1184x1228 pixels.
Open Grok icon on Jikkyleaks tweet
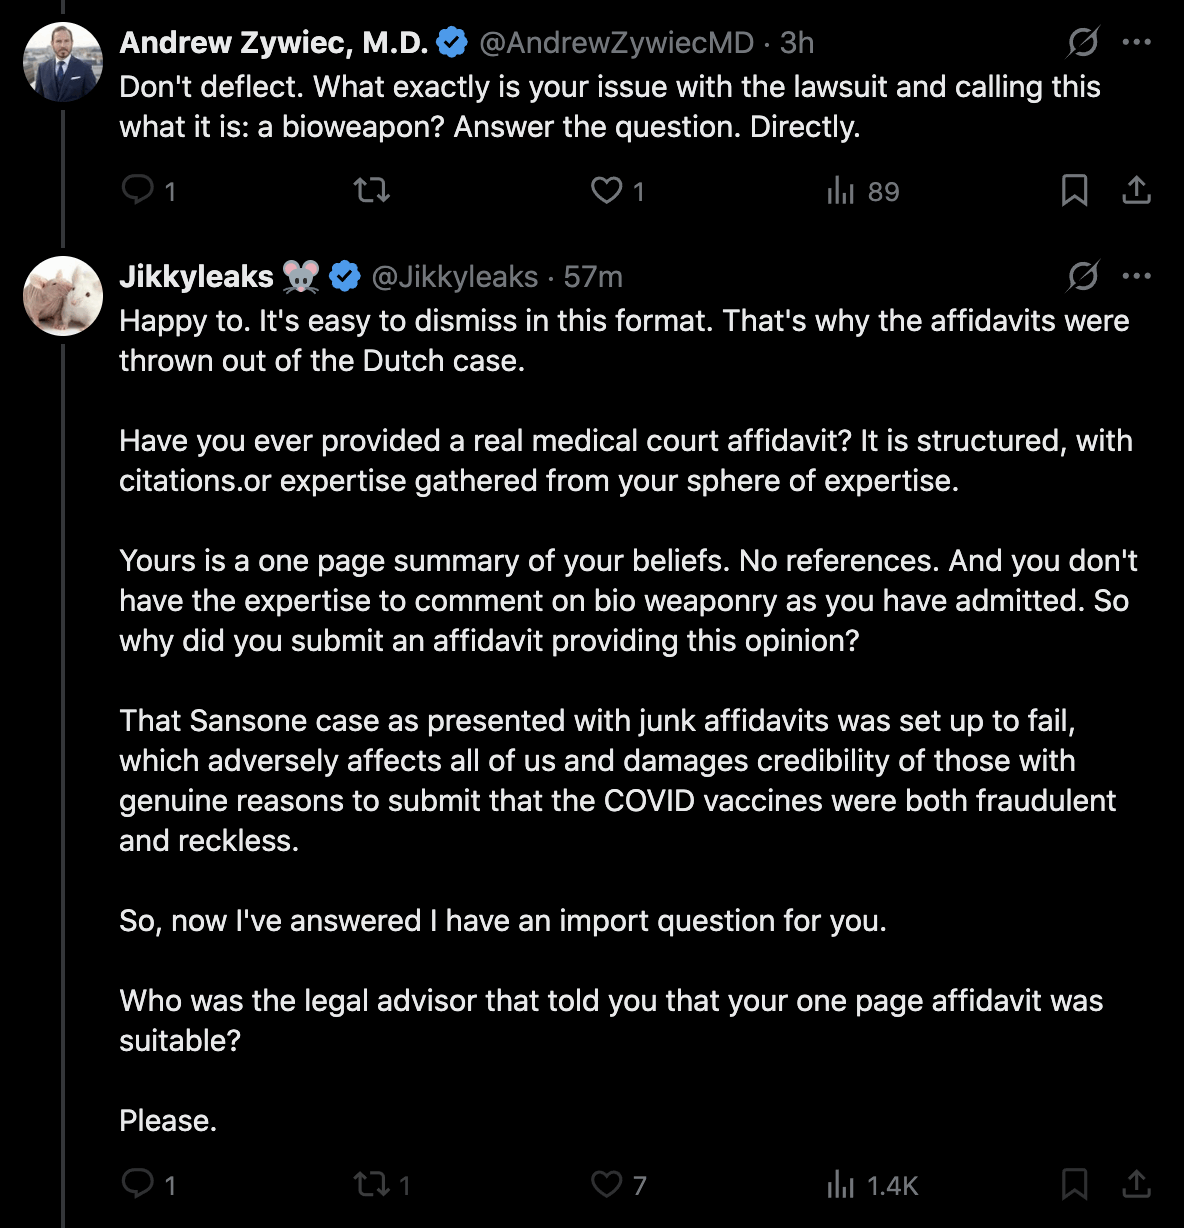click(x=1083, y=276)
